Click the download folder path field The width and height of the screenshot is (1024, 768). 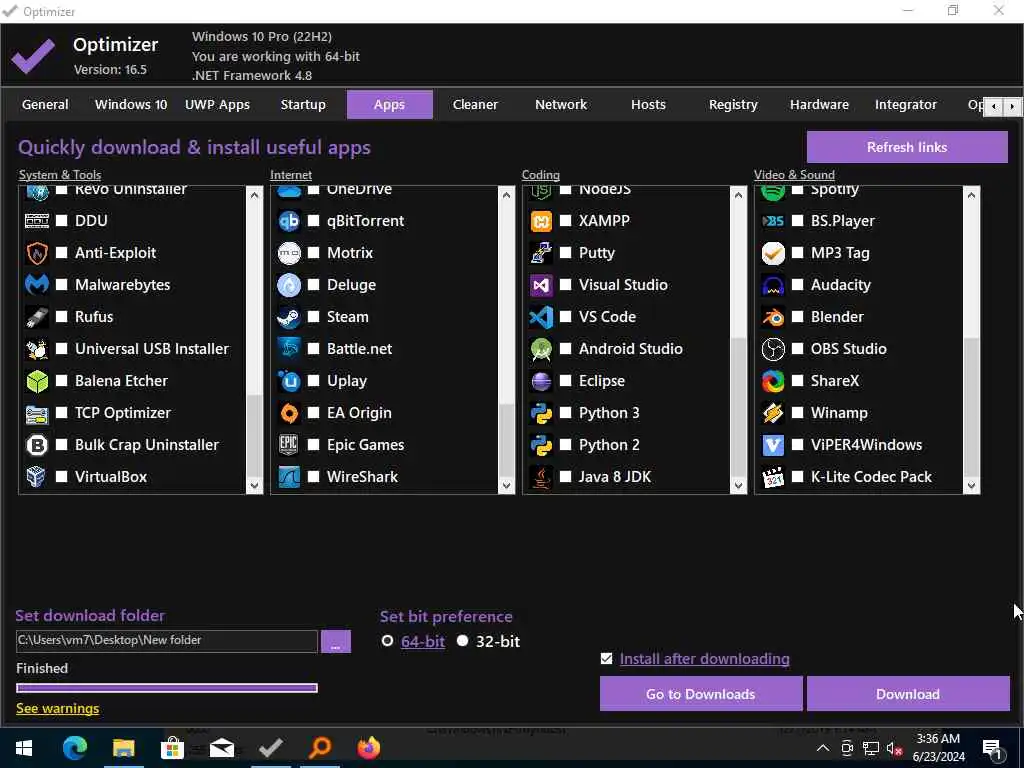[x=167, y=641]
